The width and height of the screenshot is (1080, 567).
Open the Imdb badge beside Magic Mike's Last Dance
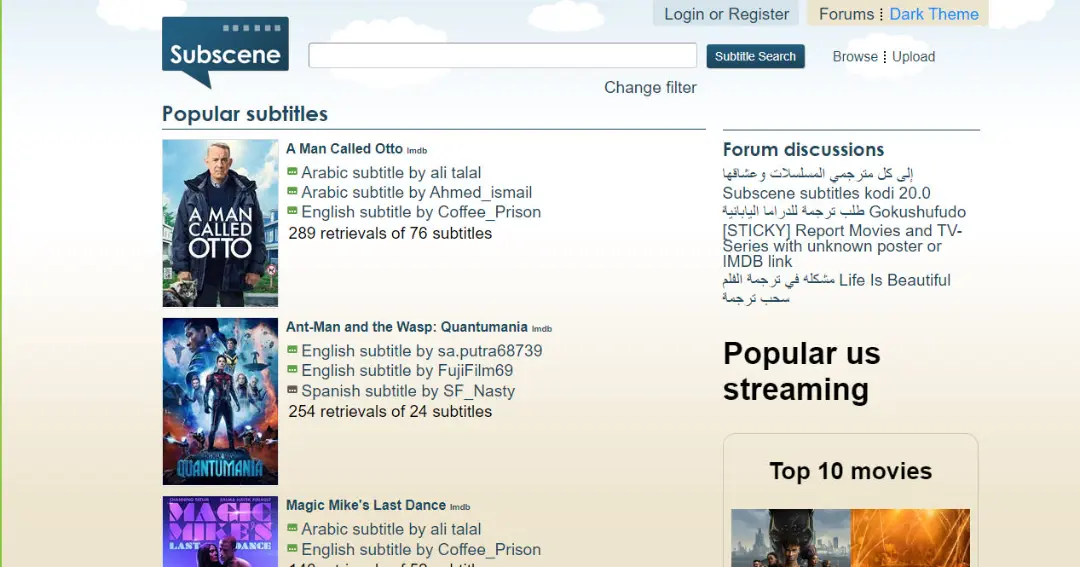[460, 507]
